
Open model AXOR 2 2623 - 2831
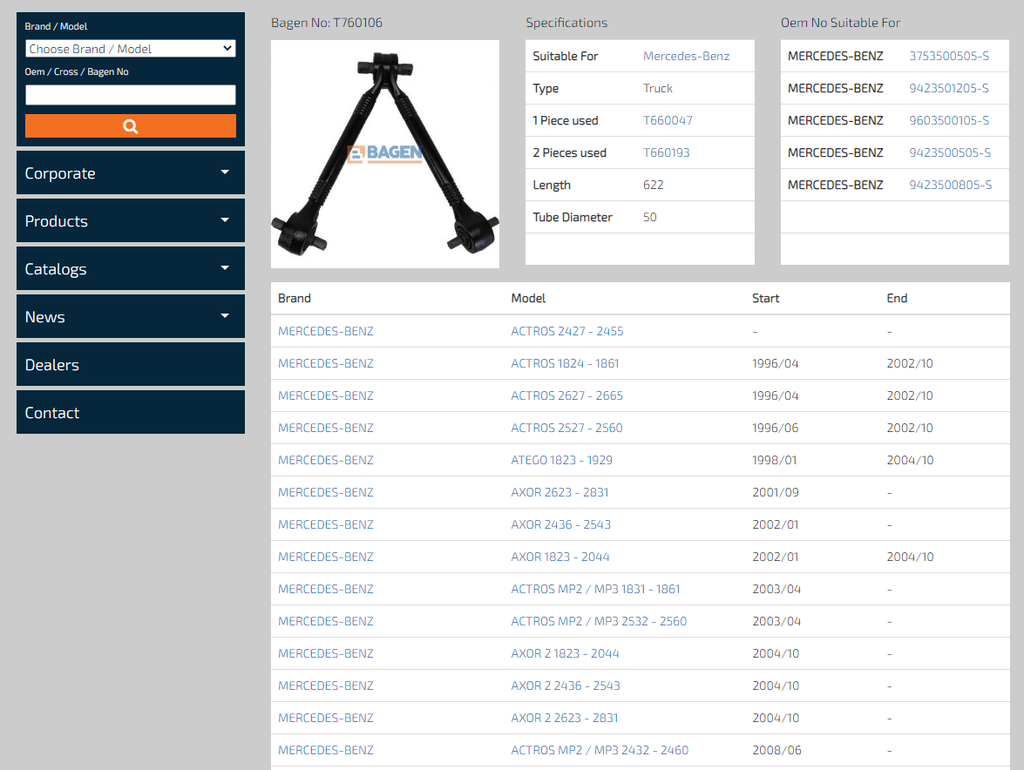pos(564,718)
